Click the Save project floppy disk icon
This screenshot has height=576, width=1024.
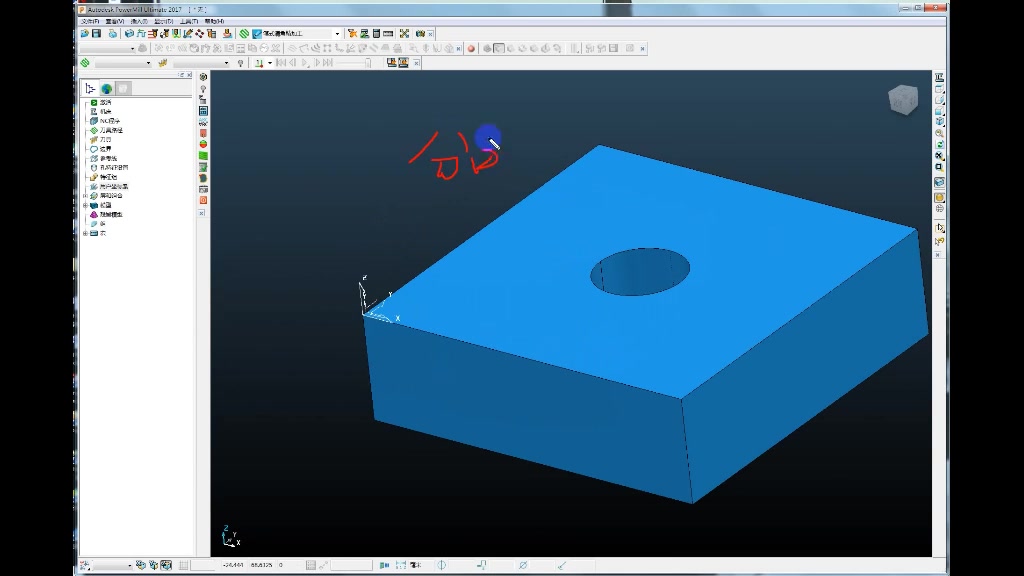point(97,33)
